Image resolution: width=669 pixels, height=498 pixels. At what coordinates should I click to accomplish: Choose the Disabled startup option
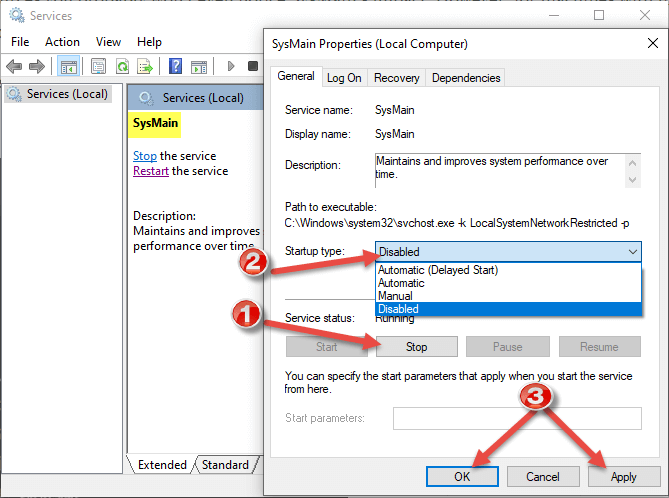(x=508, y=309)
